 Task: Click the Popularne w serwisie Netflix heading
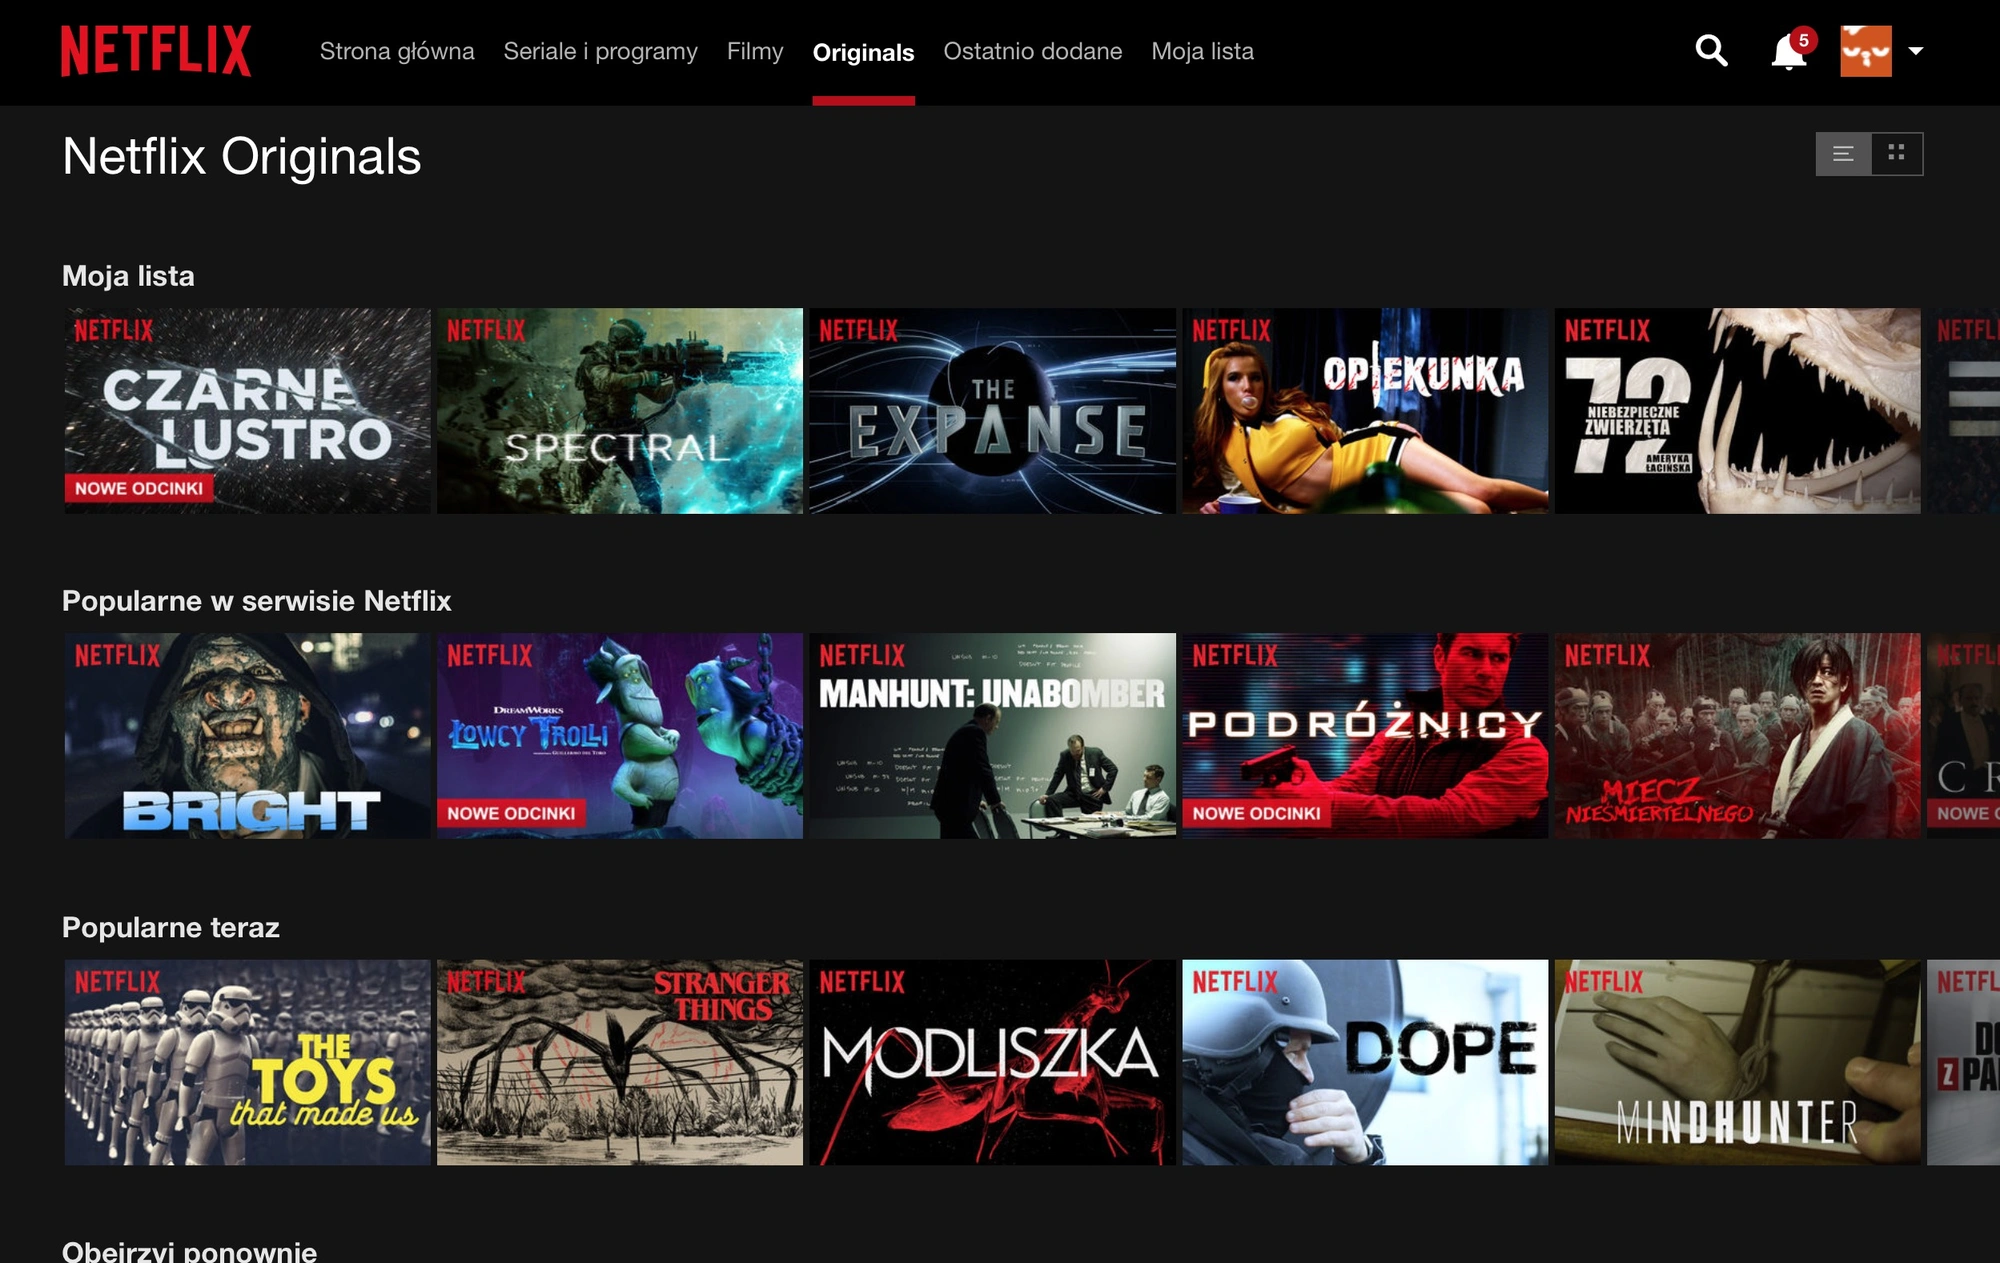pos(256,601)
